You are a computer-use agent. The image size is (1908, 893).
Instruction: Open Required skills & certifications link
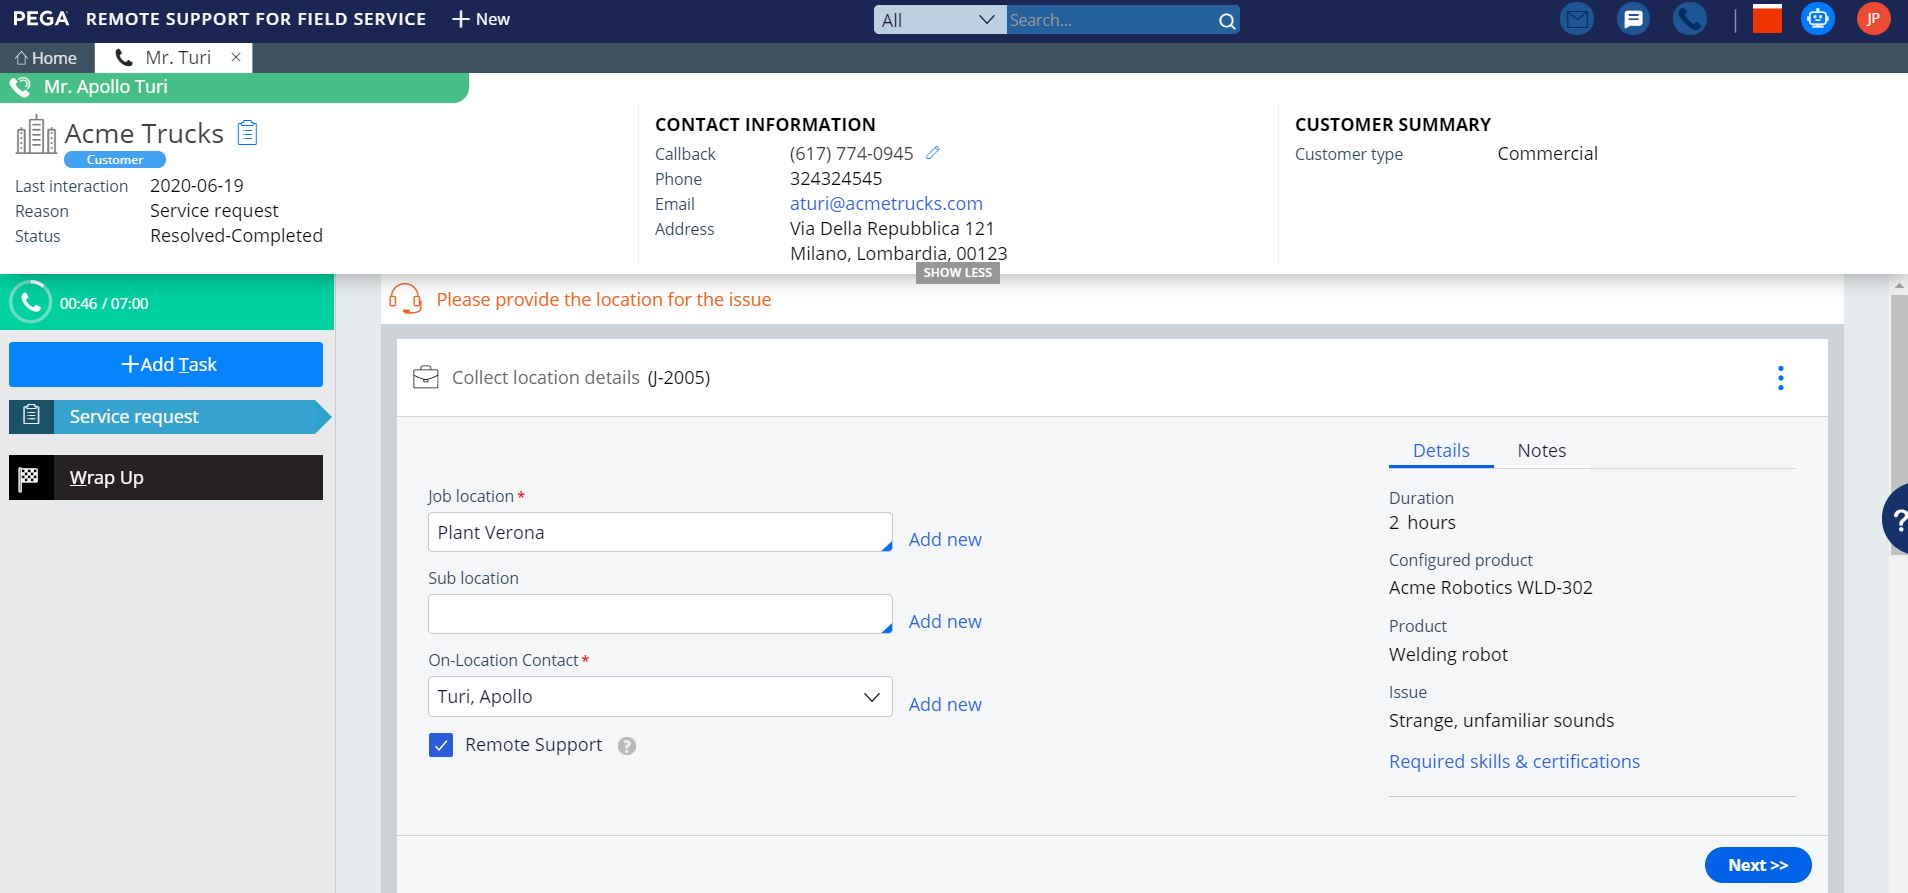1514,761
